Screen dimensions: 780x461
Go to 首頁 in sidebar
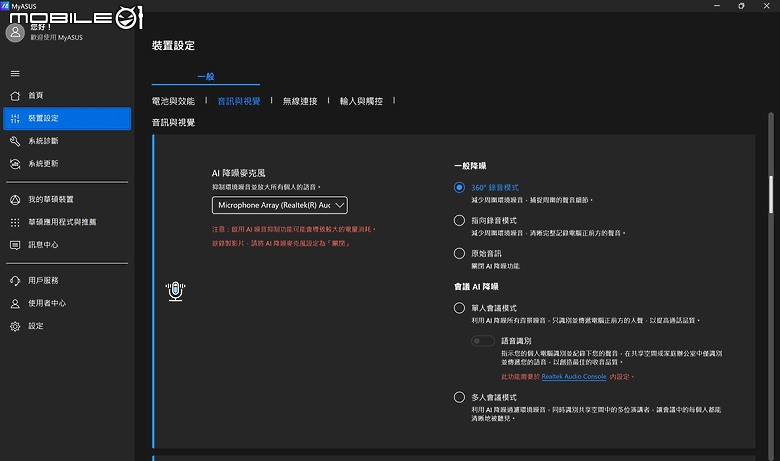click(67, 95)
